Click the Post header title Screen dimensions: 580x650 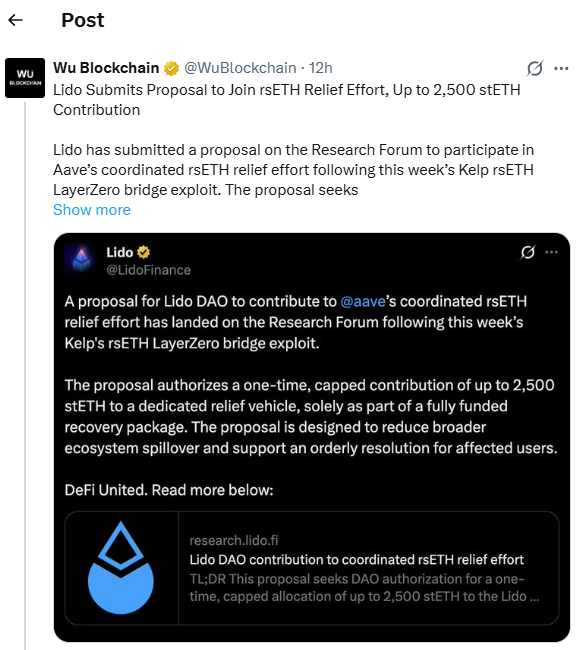83,20
